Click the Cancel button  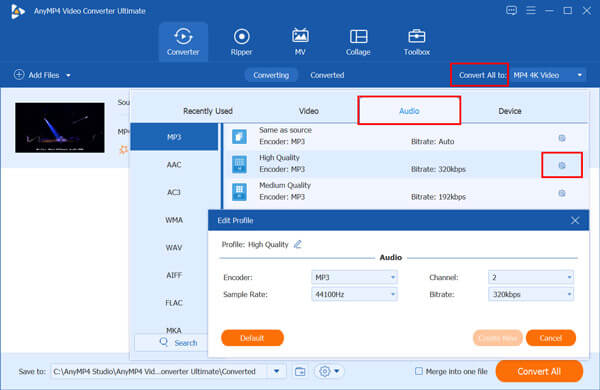551,338
